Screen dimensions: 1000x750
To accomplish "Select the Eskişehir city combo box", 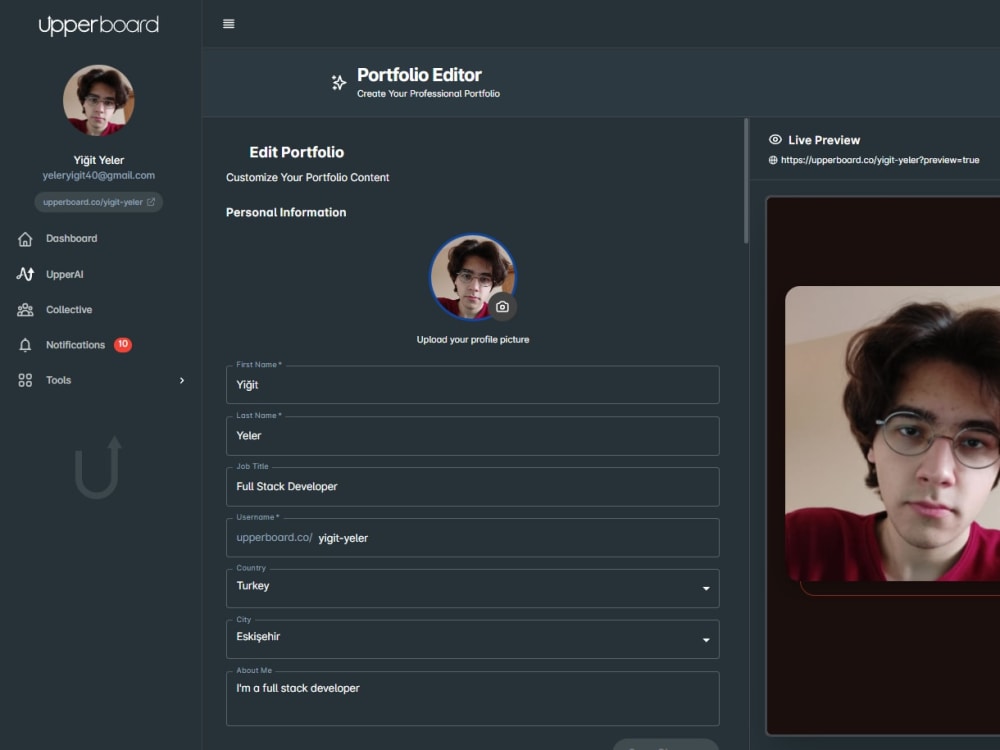I will point(473,639).
